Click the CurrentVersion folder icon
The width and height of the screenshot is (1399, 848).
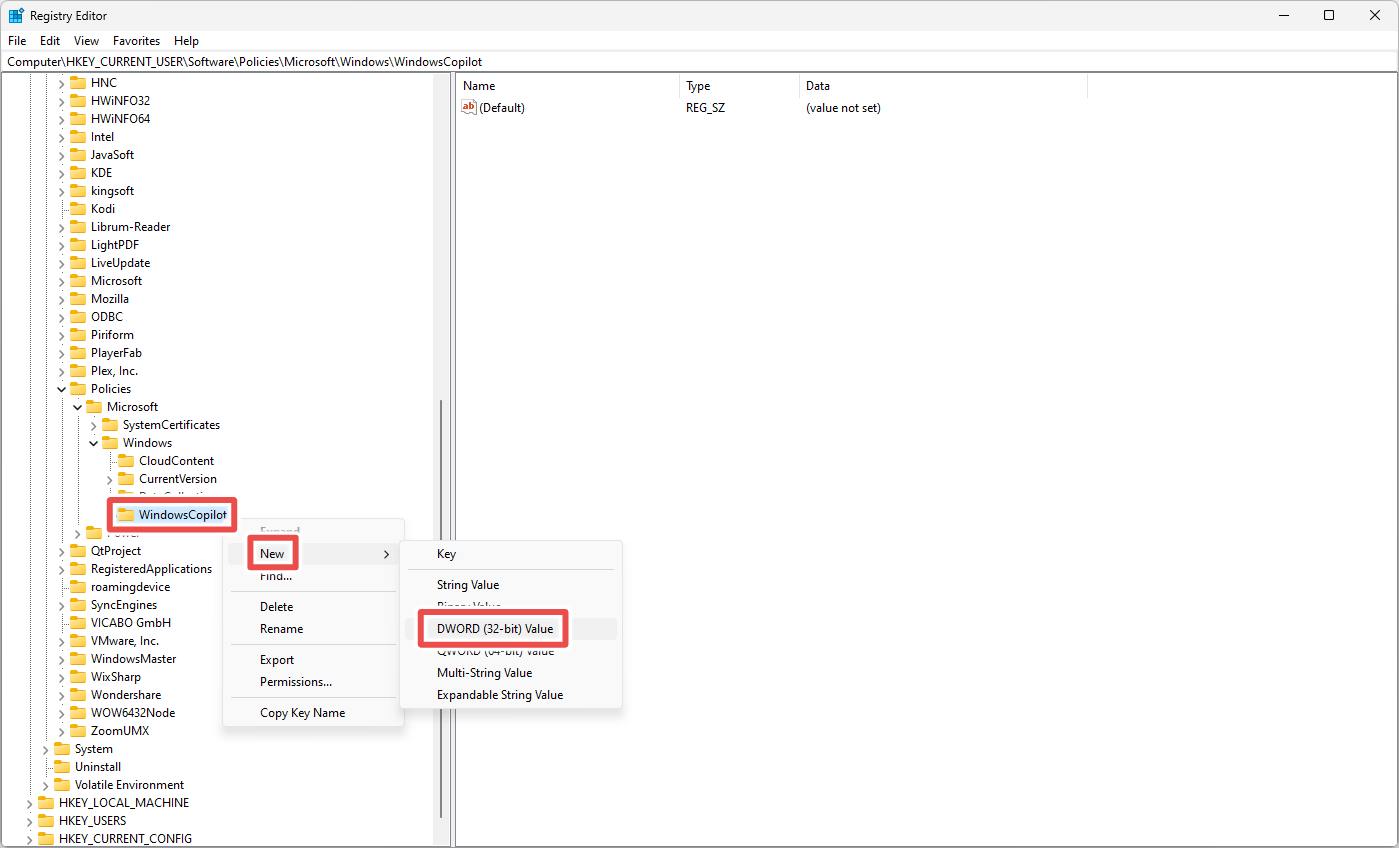coord(126,479)
